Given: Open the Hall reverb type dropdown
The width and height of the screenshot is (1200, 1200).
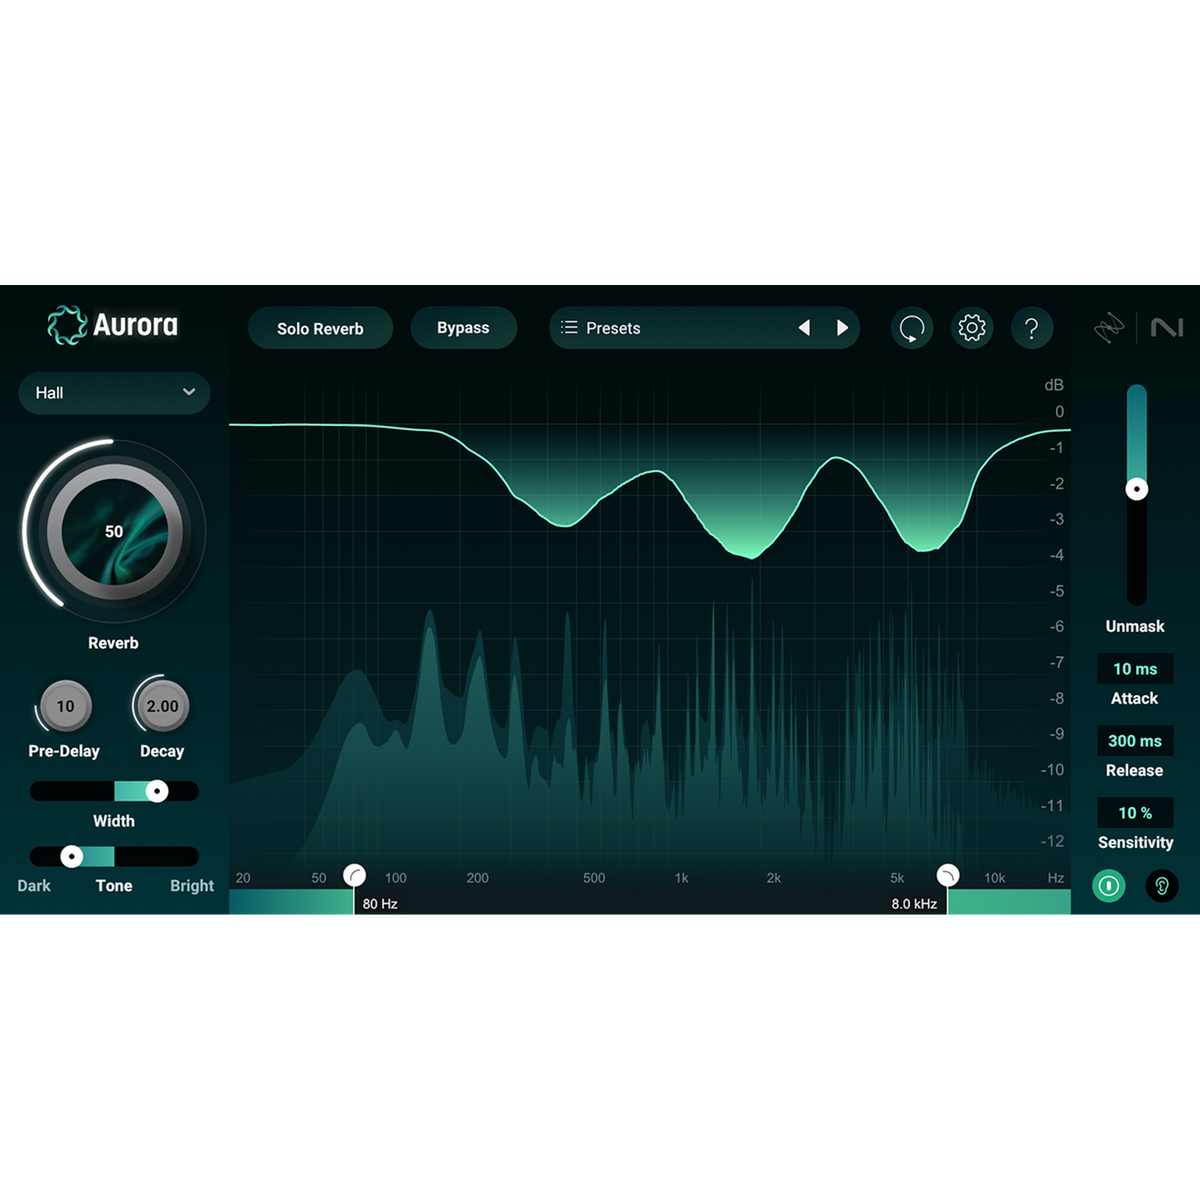Looking at the screenshot, I should 114,393.
